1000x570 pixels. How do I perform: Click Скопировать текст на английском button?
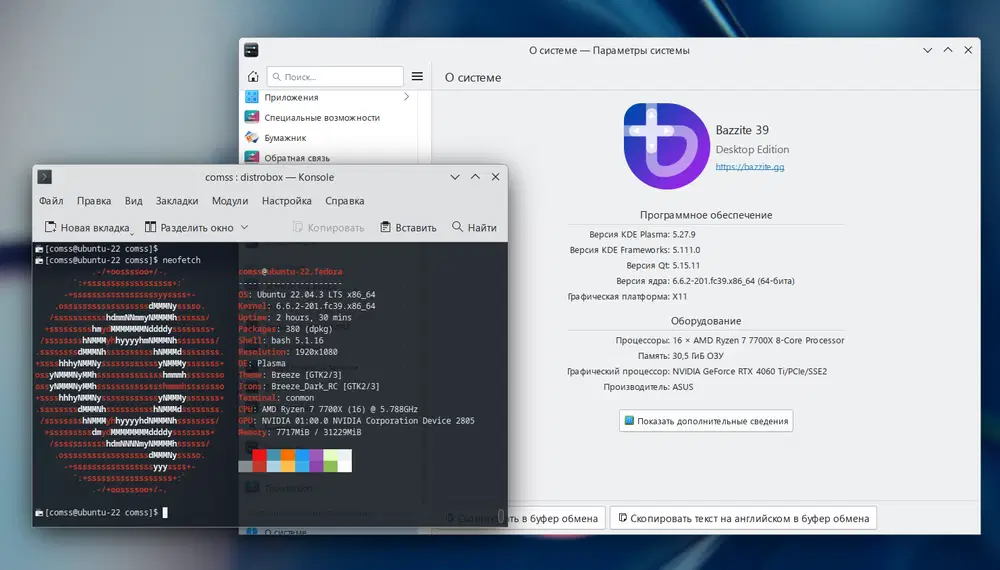click(x=744, y=518)
